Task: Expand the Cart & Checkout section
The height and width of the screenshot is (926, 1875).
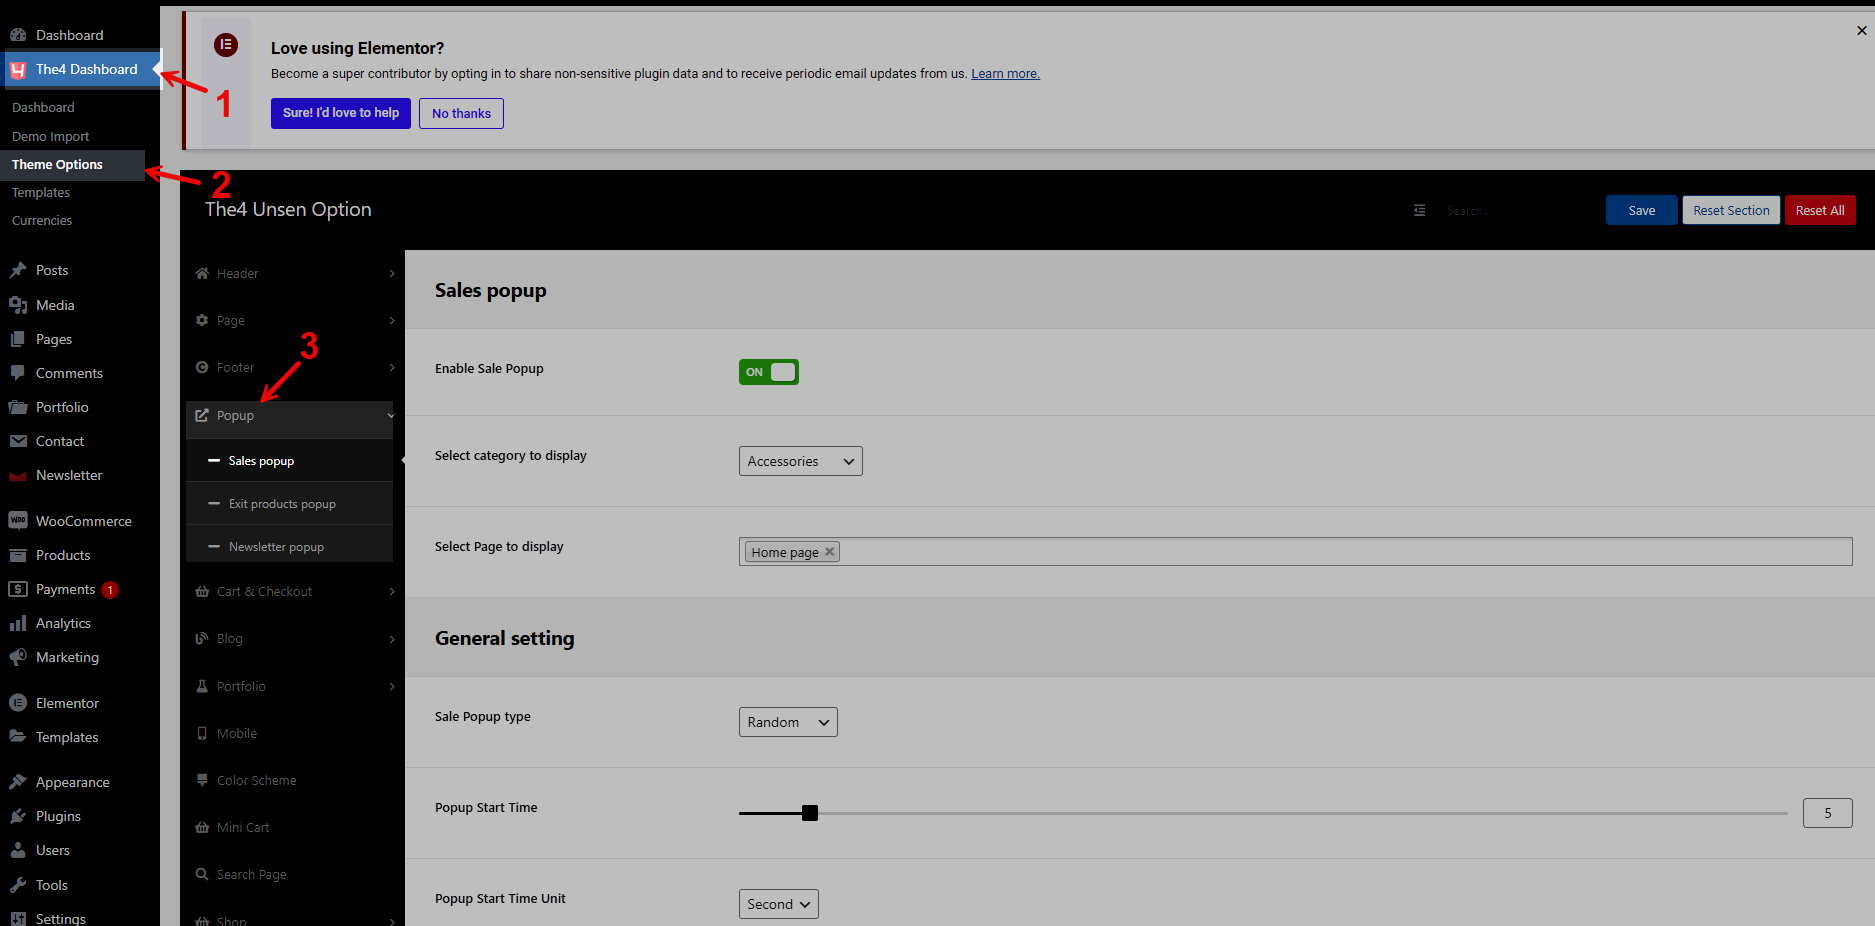Action: (x=294, y=591)
